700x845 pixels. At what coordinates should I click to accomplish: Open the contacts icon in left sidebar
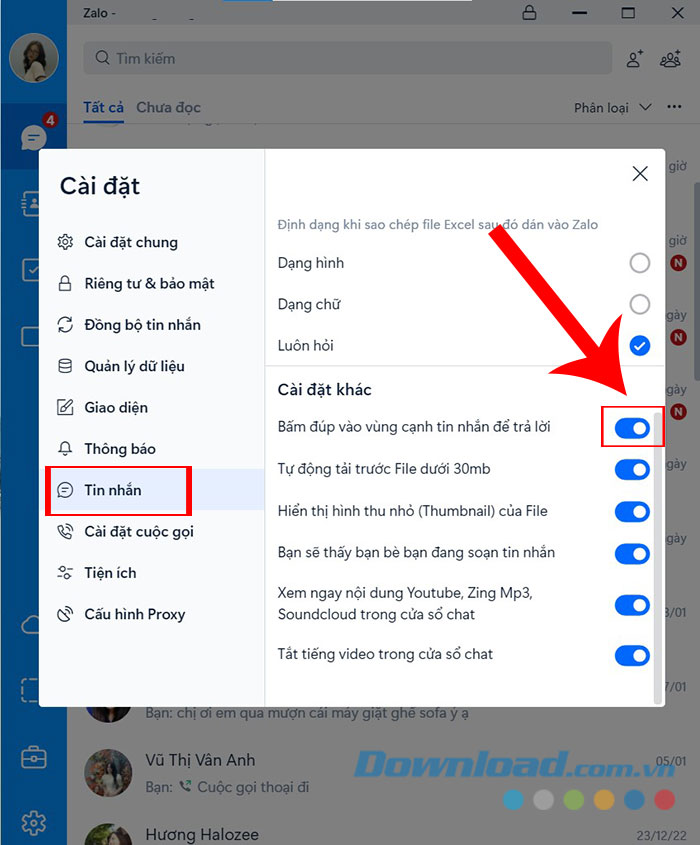[x=30, y=203]
